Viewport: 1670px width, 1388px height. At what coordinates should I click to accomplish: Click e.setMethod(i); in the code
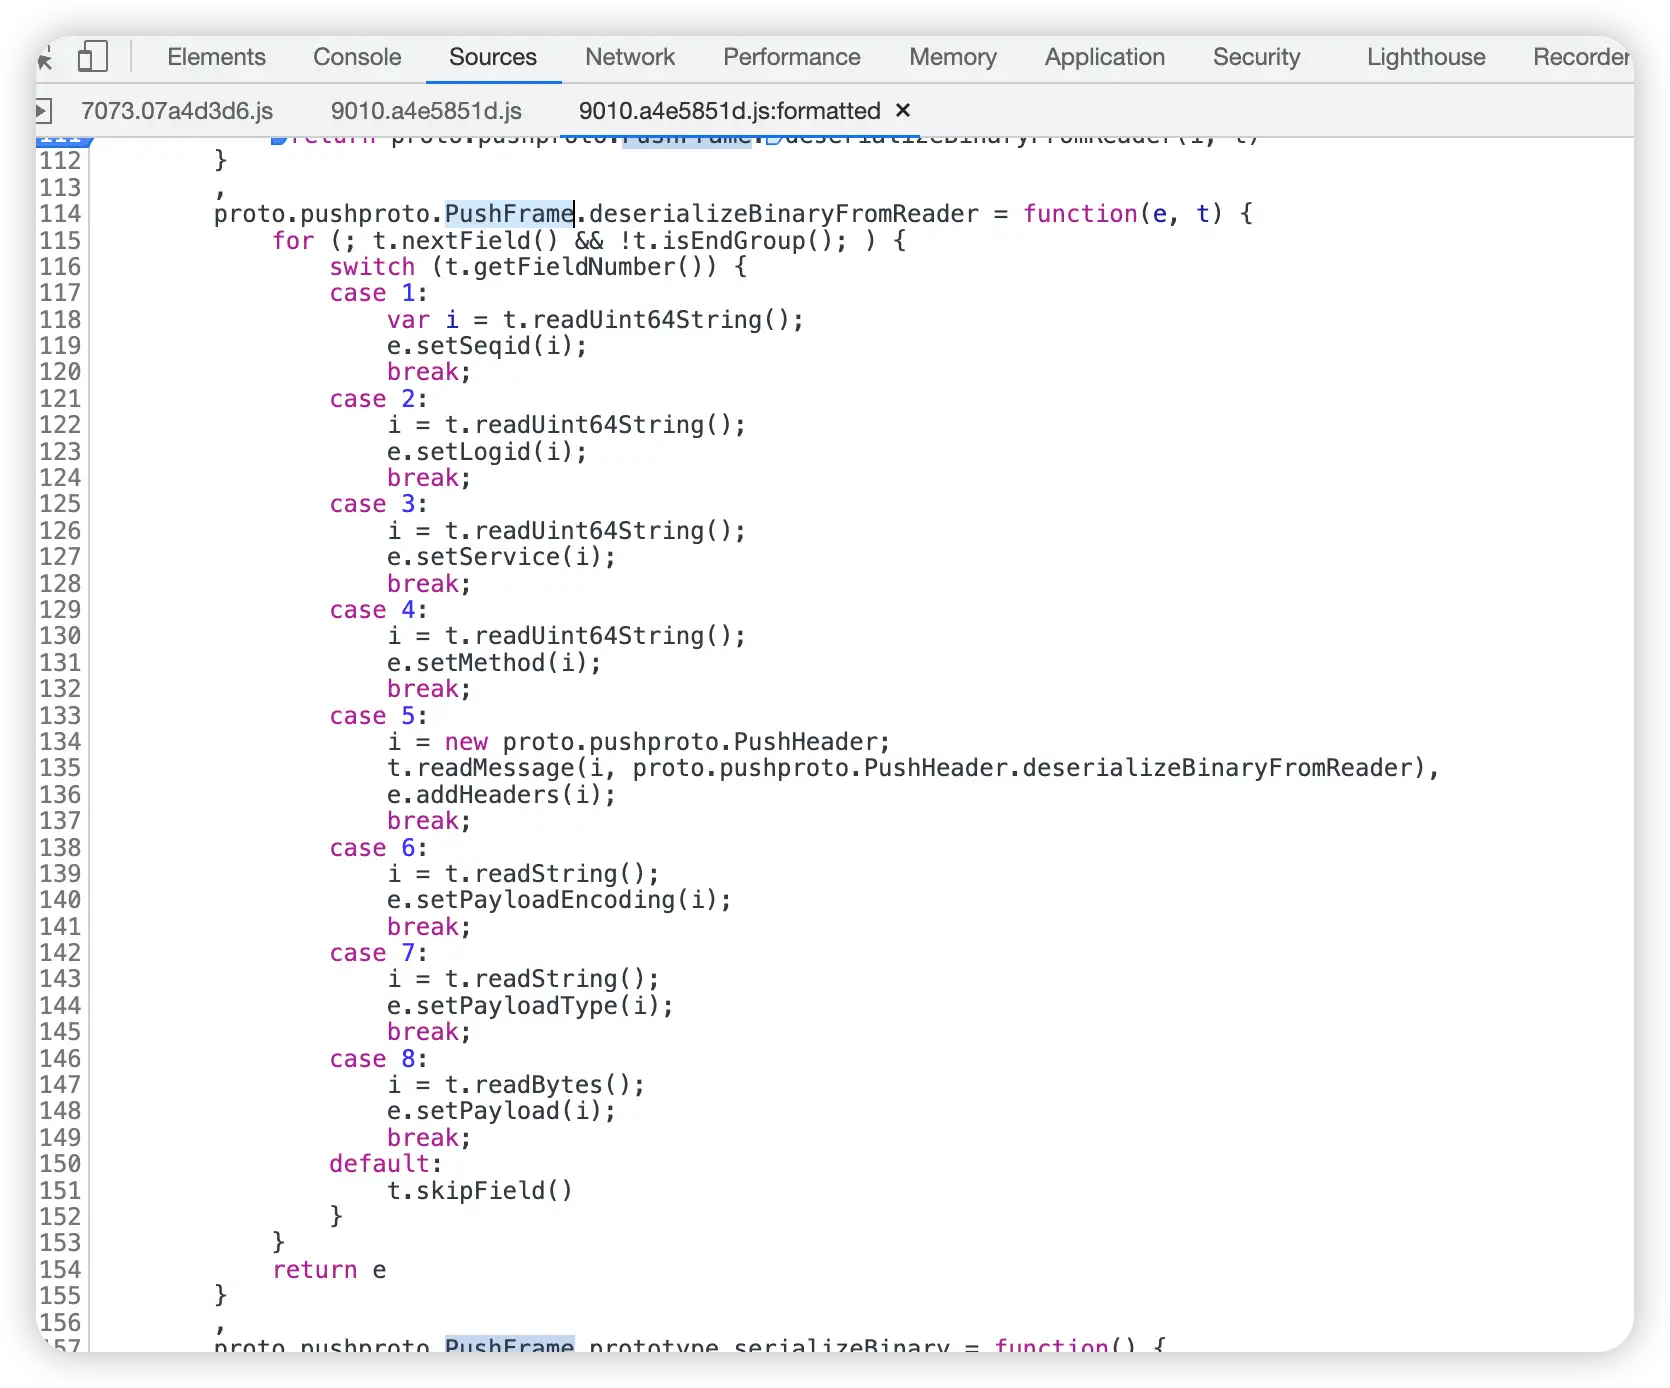(494, 663)
